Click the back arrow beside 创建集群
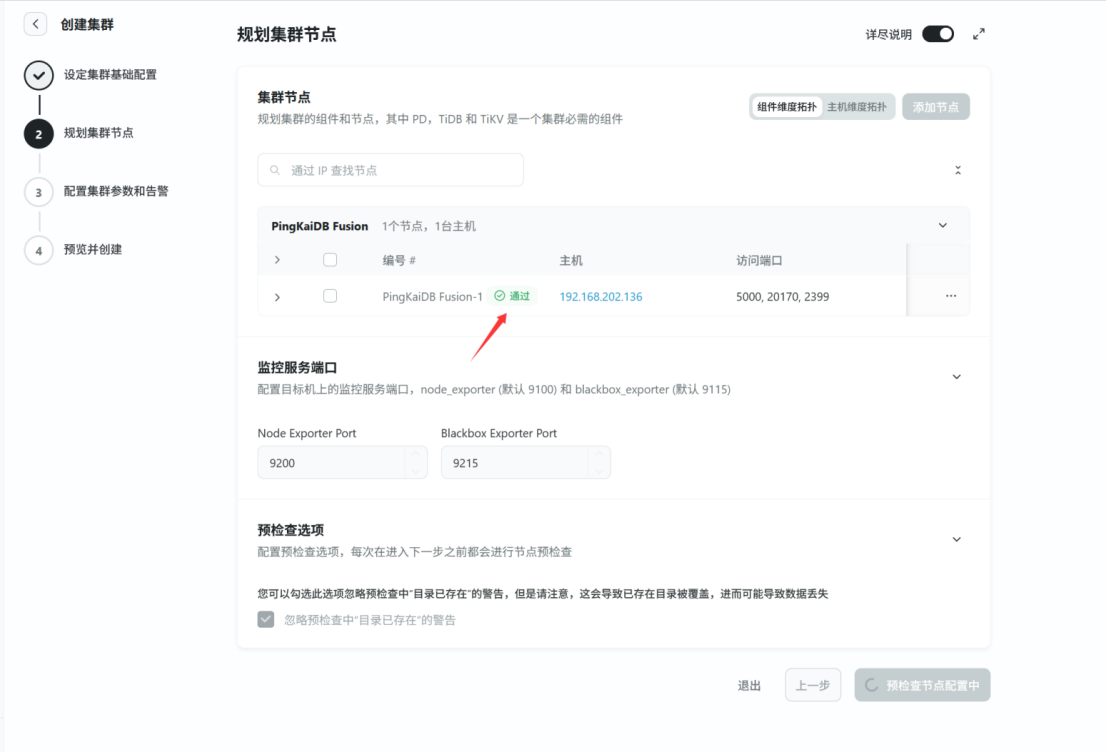This screenshot has width=1107, height=752. [35, 23]
